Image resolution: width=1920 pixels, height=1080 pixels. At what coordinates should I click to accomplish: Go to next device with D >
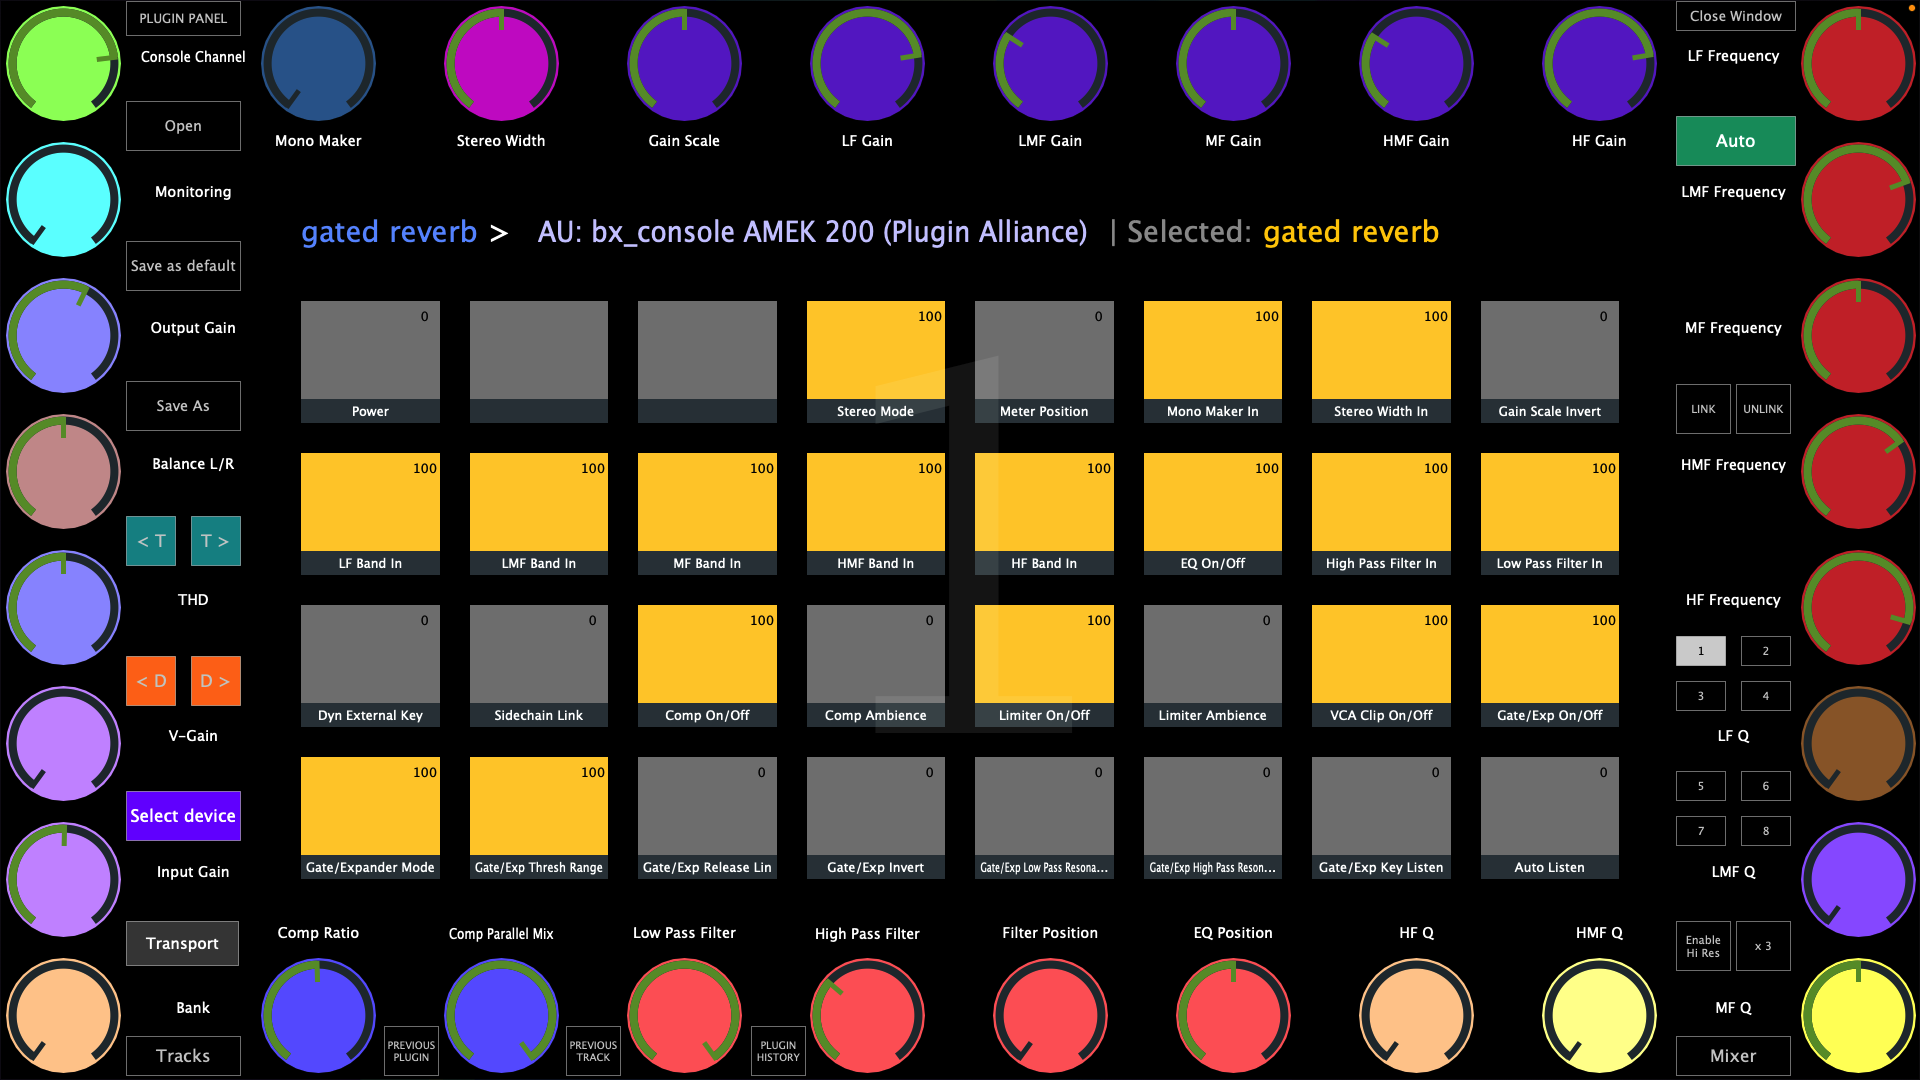[215, 681]
